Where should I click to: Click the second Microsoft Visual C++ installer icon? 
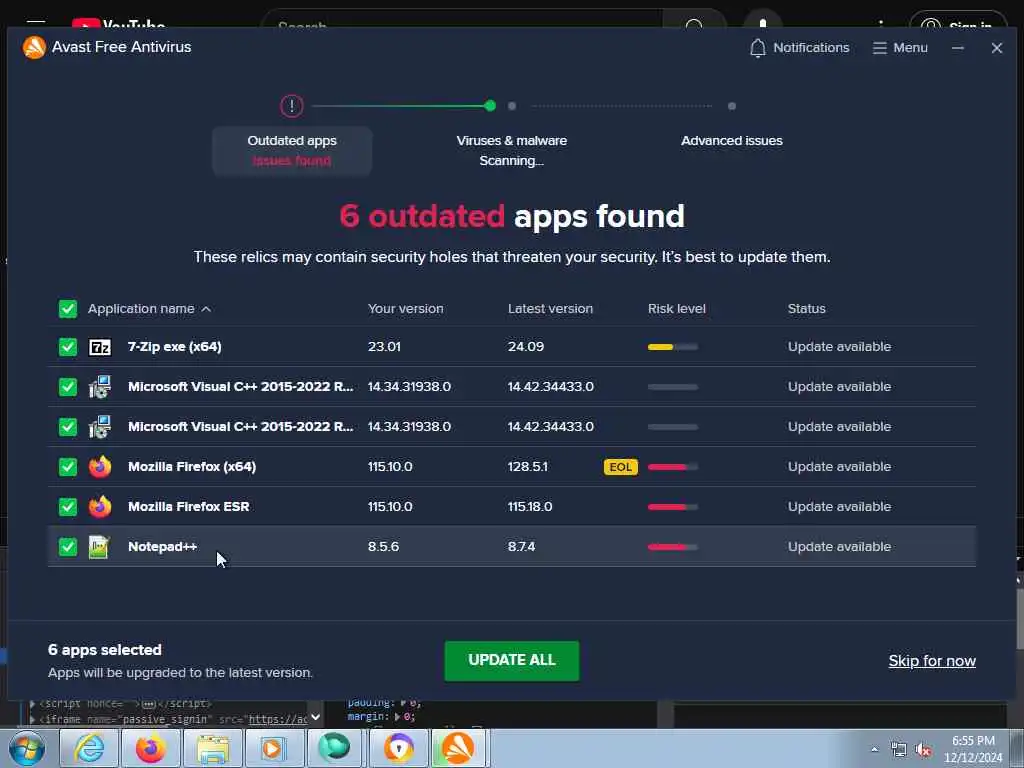click(100, 426)
